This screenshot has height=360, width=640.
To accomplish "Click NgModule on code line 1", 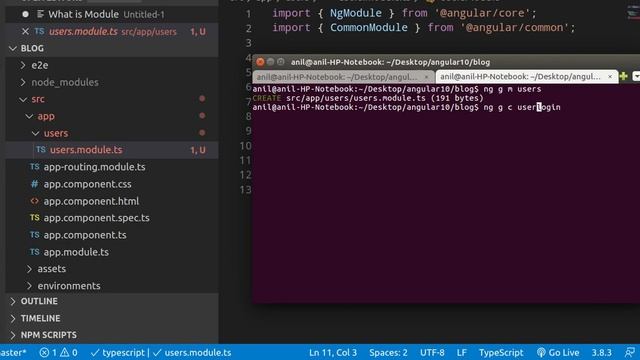I will click(x=356, y=13).
